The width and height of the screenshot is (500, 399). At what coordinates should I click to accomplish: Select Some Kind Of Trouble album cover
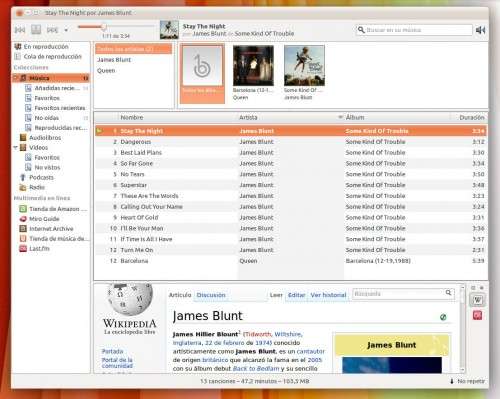coord(304,66)
